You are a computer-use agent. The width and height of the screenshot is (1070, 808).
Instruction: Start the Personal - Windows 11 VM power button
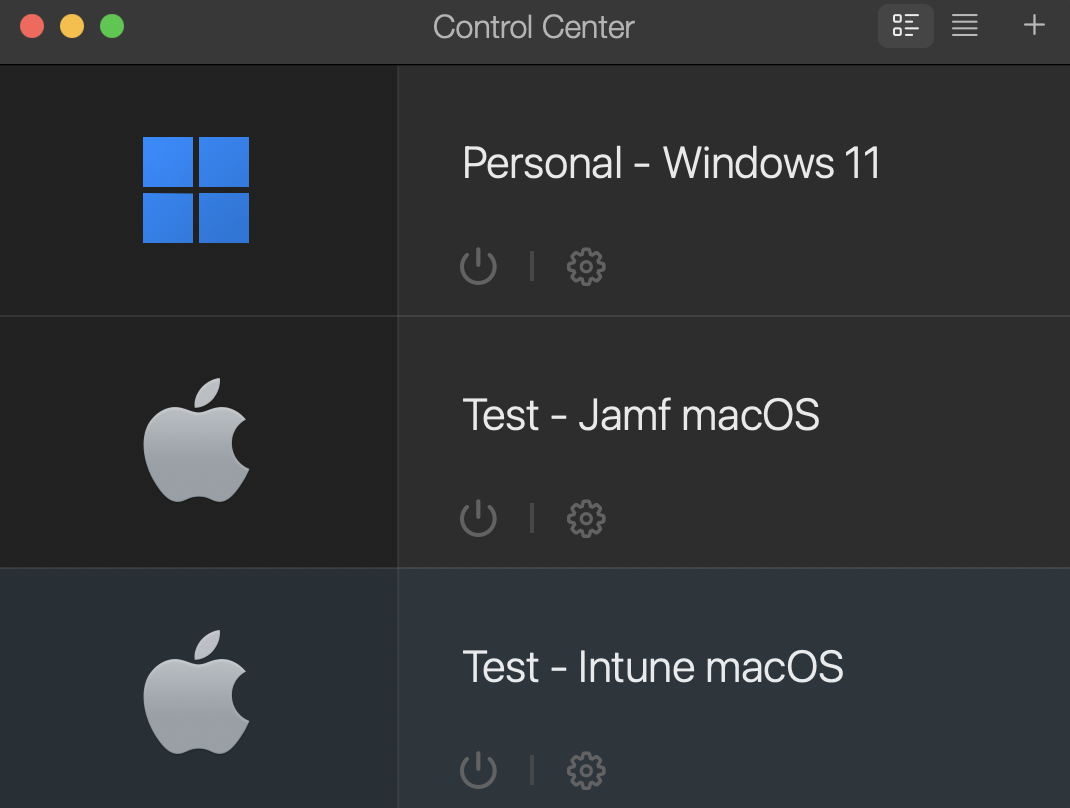pyautogui.click(x=478, y=267)
